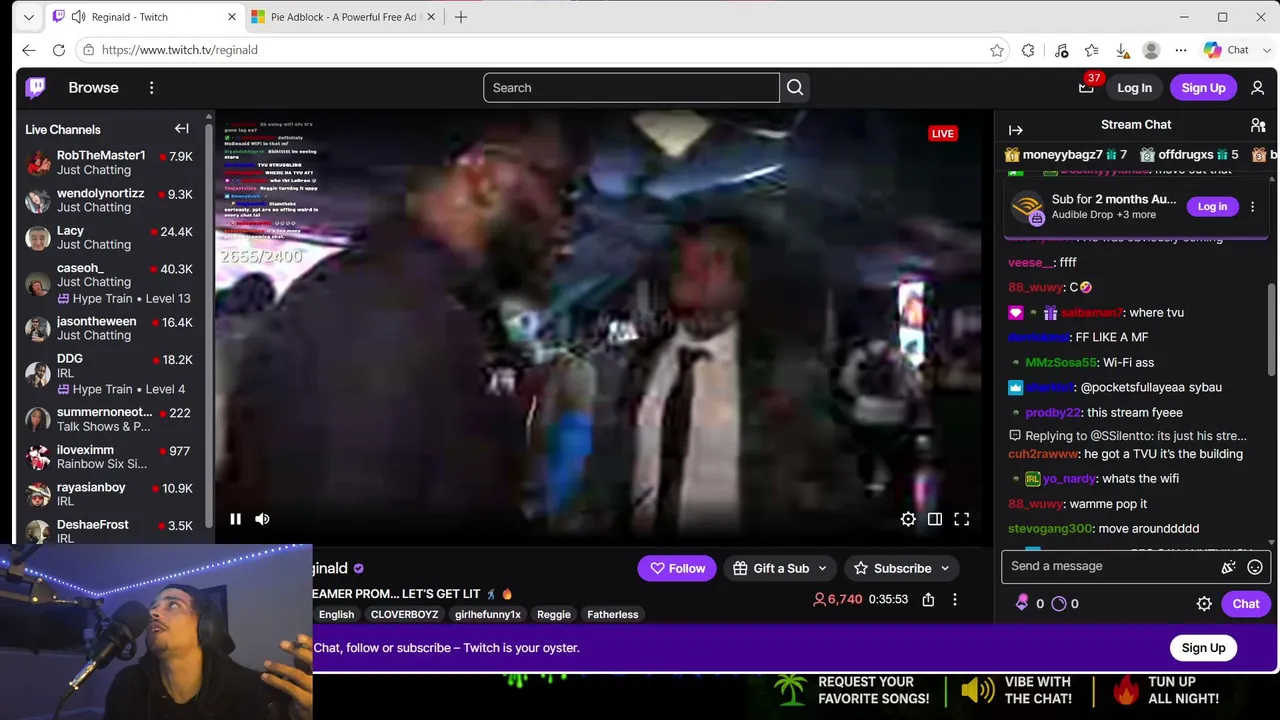Open the three-dot menu beside Browse
This screenshot has width=1280, height=720.
151,88
